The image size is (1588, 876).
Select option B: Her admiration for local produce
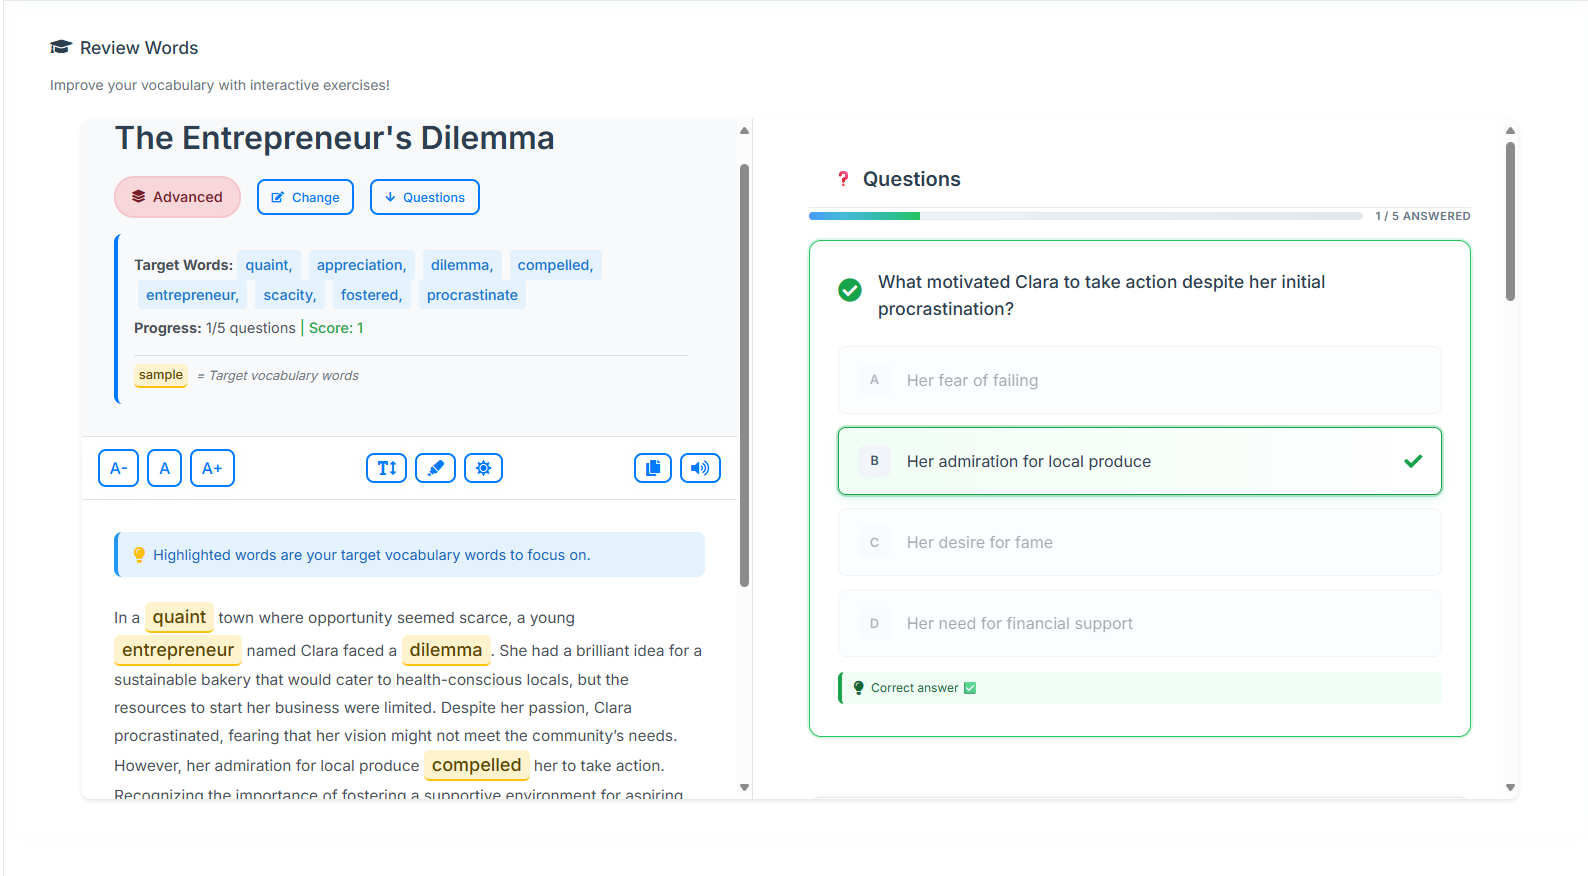tap(1139, 461)
